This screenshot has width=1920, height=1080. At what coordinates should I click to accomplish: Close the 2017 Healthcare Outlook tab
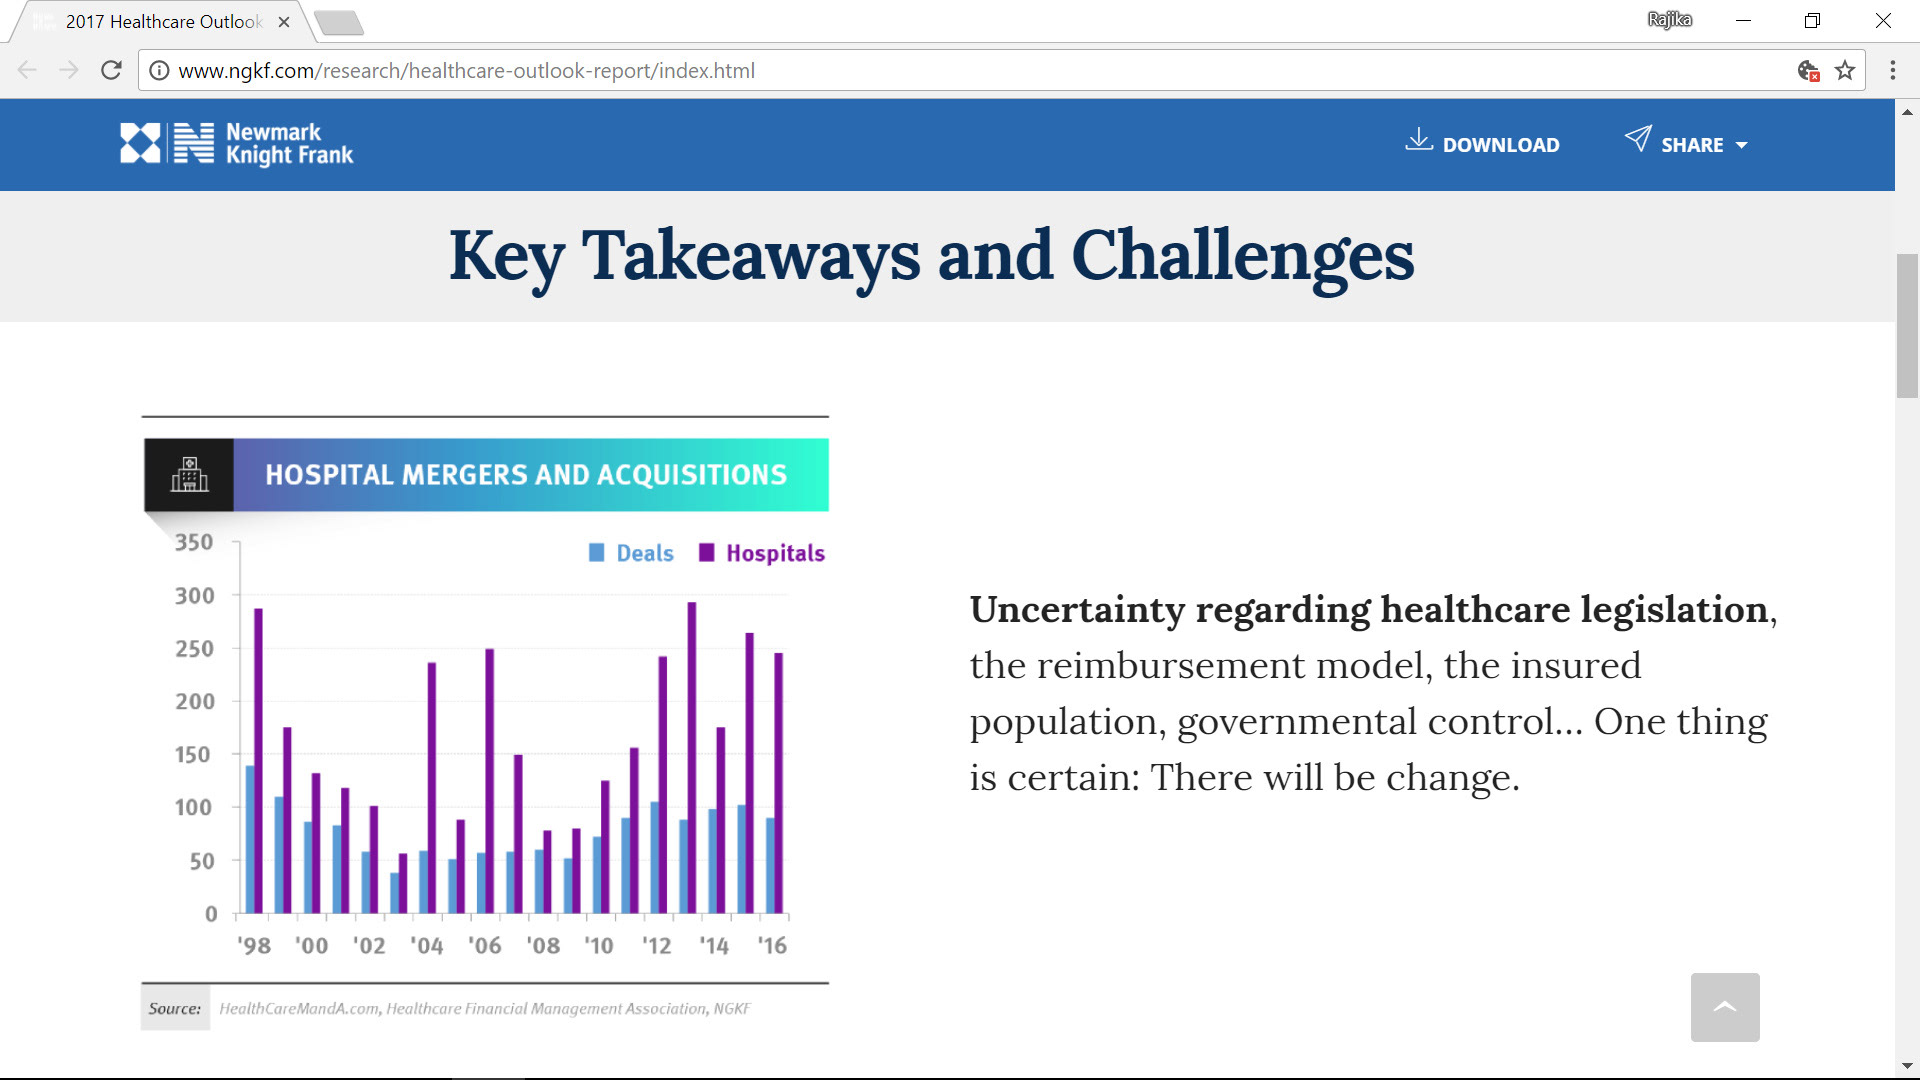(x=284, y=22)
